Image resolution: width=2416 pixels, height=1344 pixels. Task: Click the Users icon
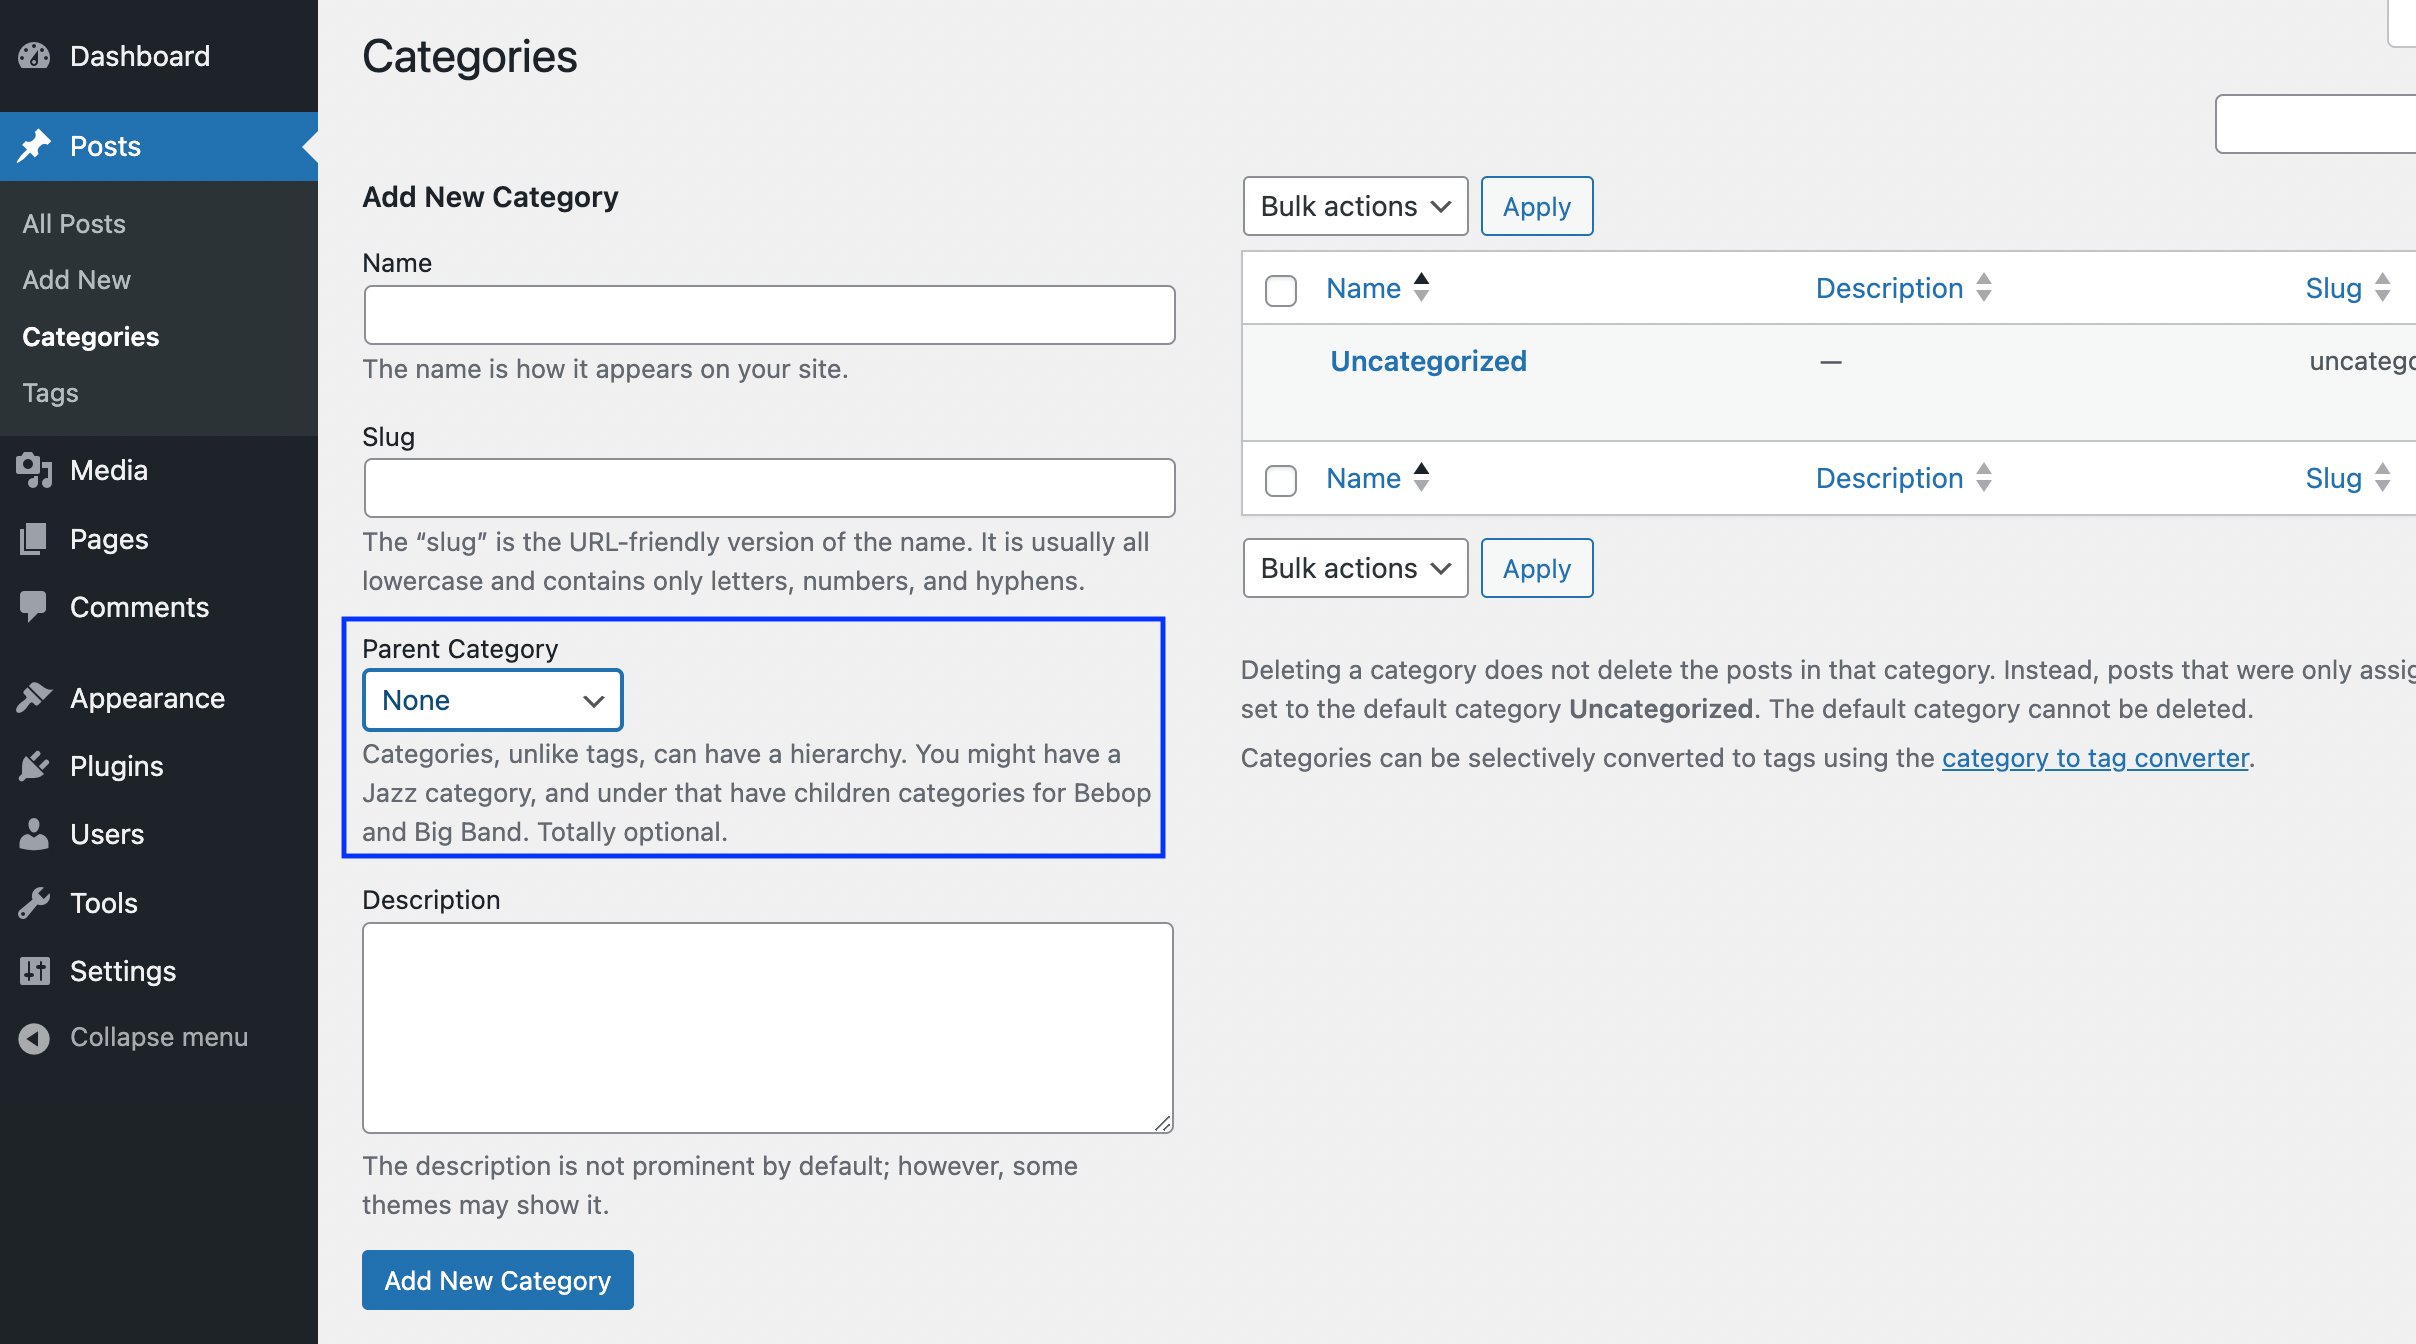[x=34, y=834]
